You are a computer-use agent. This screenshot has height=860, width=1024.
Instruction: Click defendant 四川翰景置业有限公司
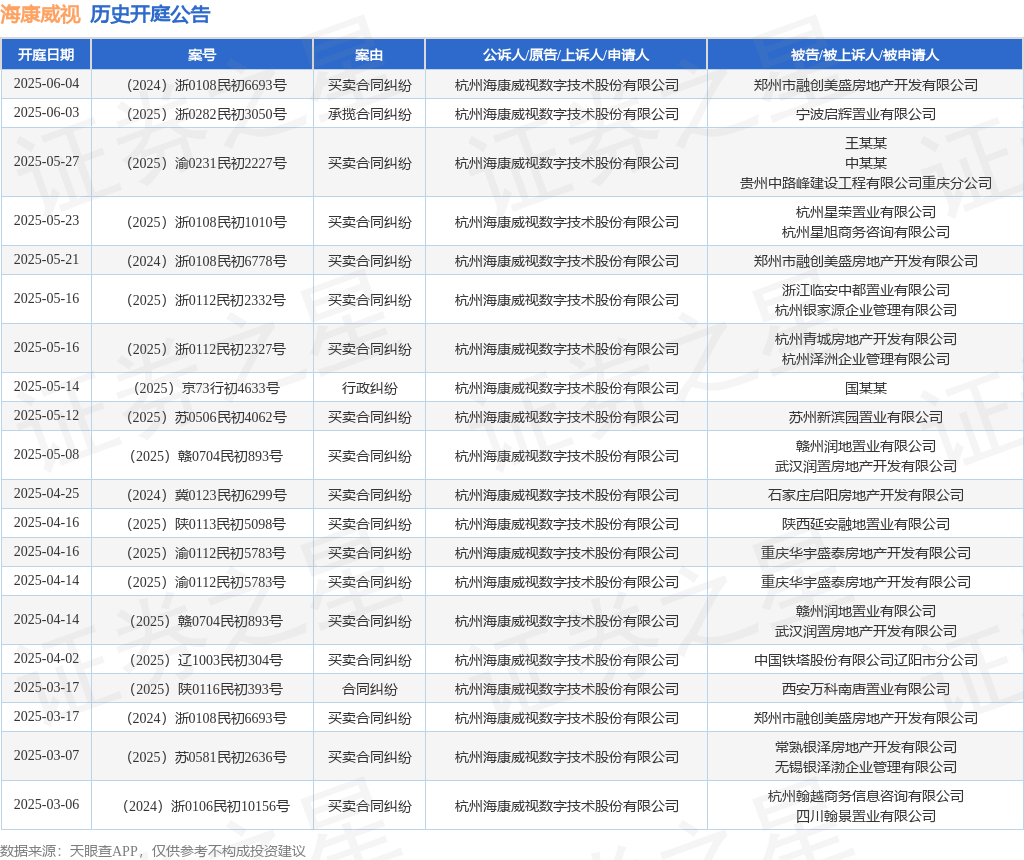pos(866,816)
